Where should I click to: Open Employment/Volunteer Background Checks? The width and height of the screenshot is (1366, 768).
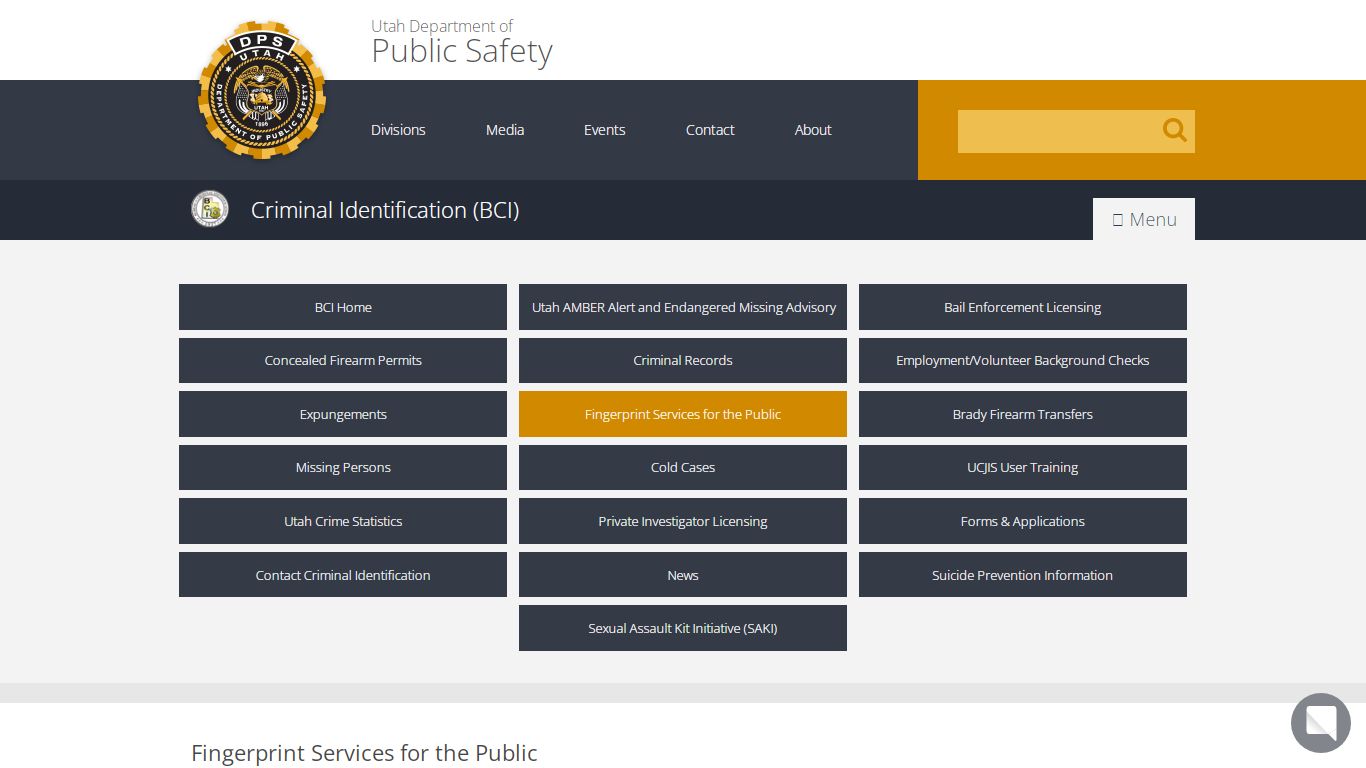(x=1023, y=360)
